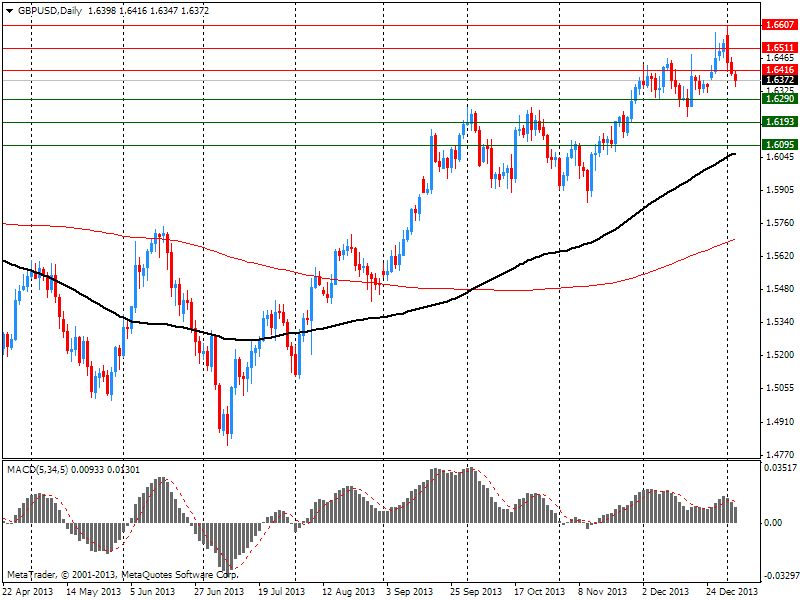Click the 1.6607 red resistance price label

[780, 24]
